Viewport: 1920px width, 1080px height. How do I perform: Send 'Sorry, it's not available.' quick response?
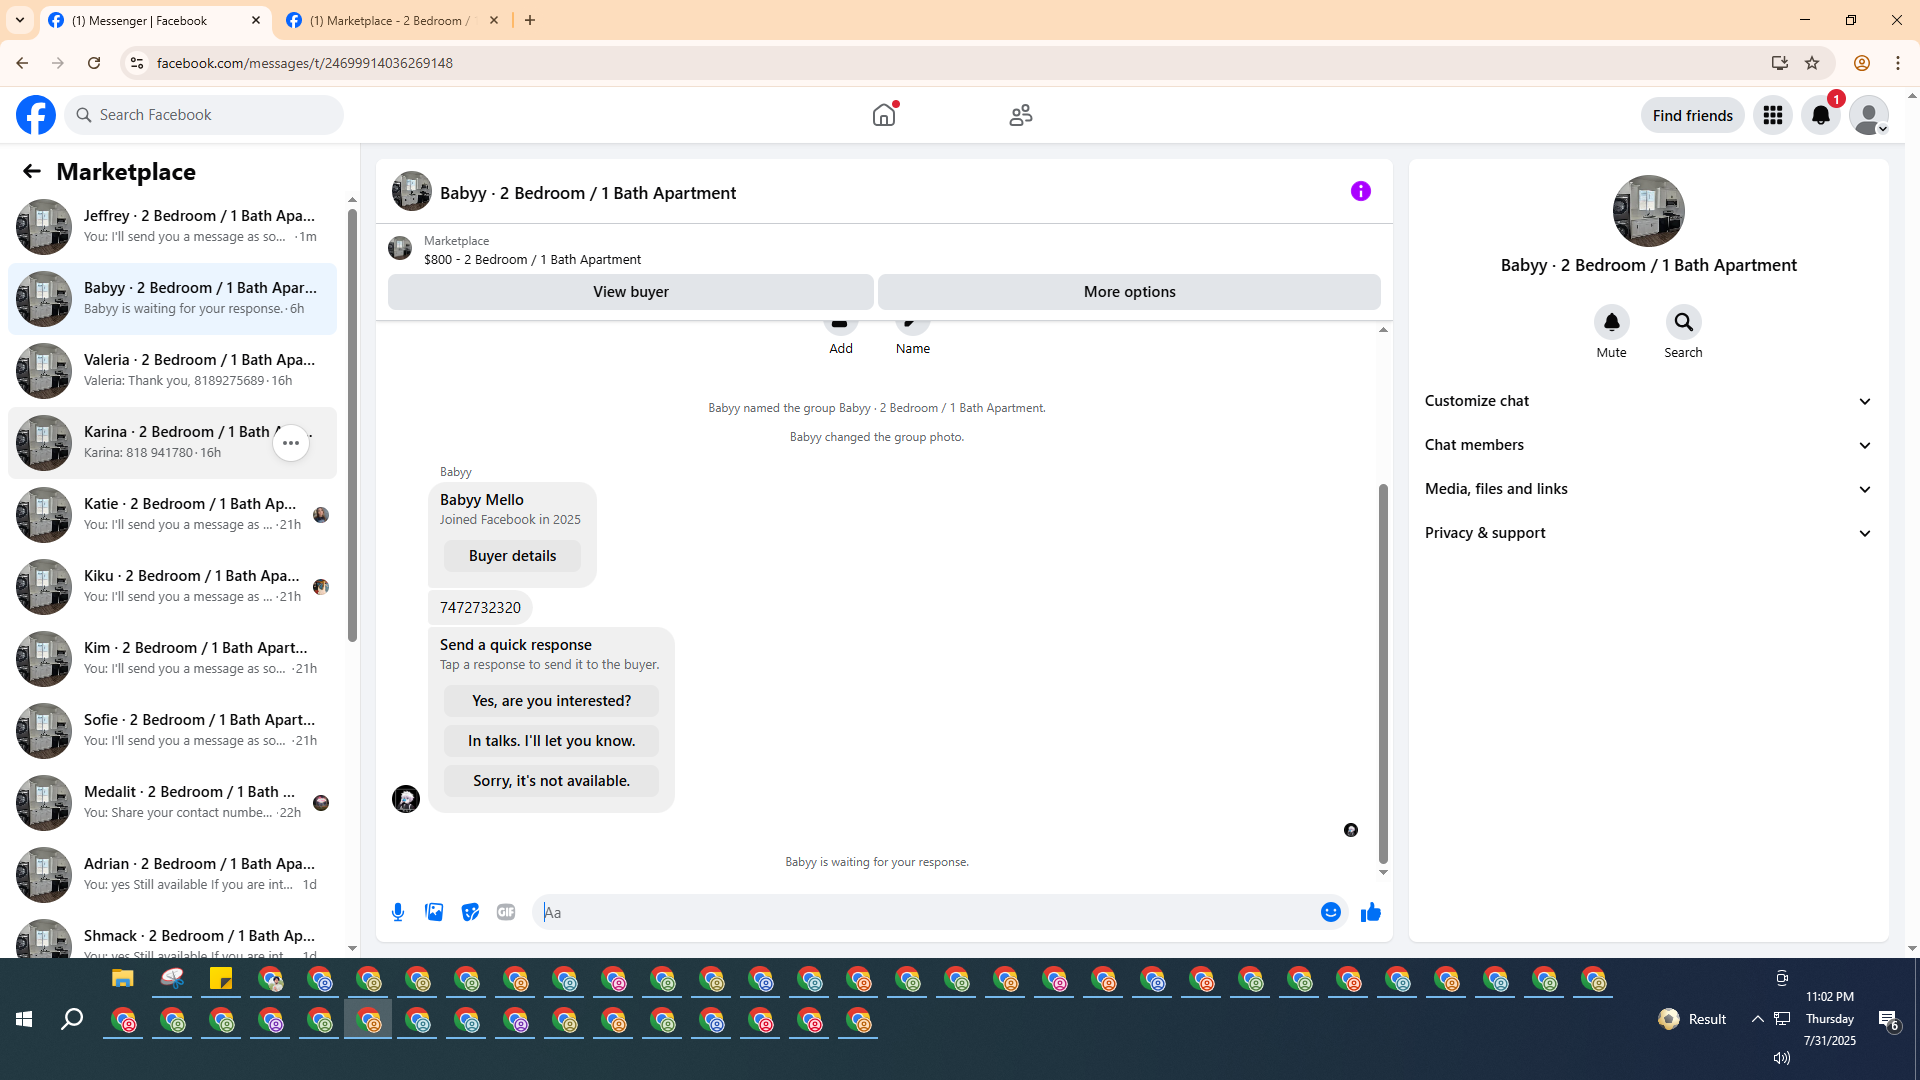551,781
